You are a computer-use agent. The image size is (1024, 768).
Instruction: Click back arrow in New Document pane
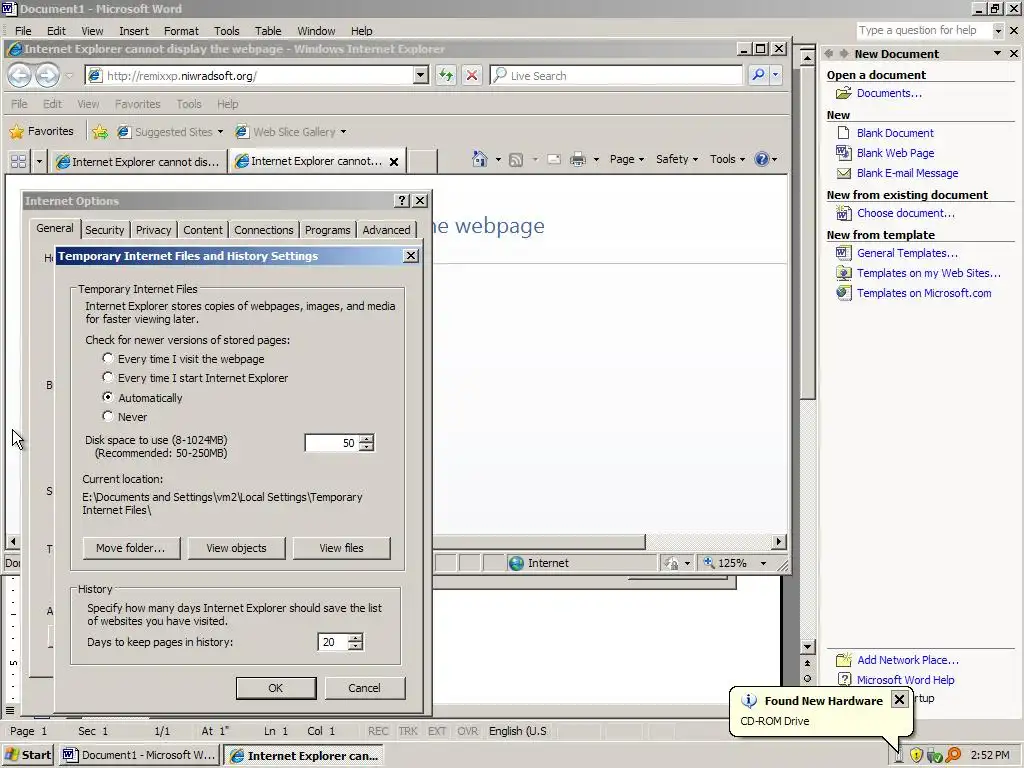click(829, 54)
